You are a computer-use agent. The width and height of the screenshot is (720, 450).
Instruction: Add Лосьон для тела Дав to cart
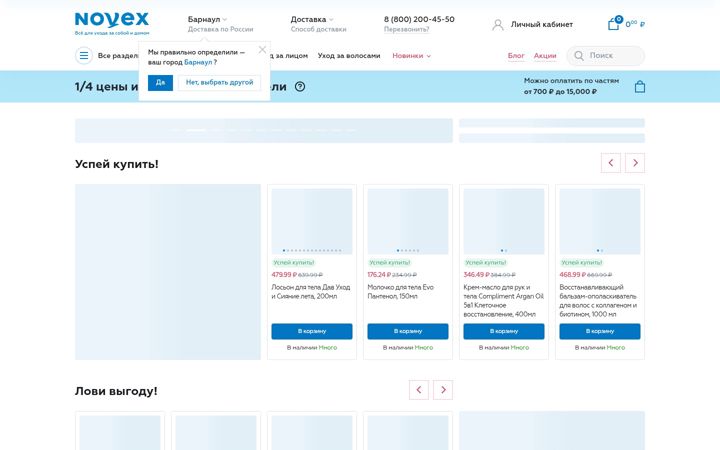pos(312,331)
